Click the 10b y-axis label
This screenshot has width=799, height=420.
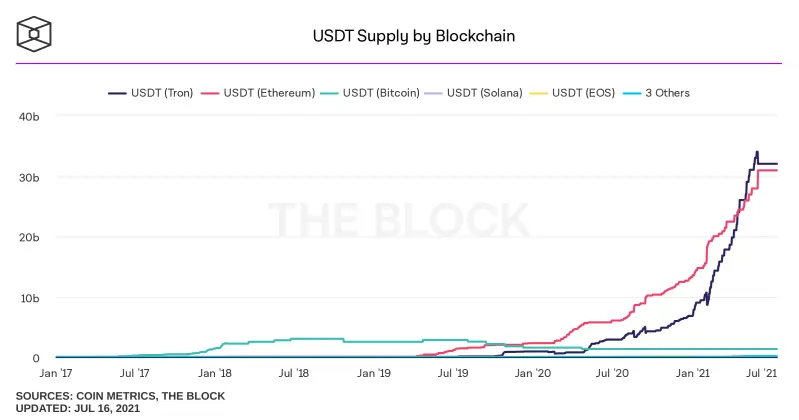click(30, 298)
